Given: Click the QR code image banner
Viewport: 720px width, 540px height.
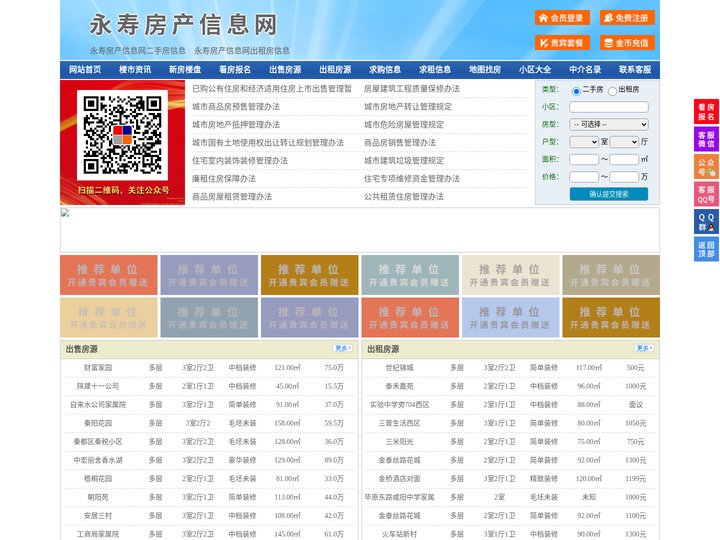Looking at the screenshot, I should point(123,142).
